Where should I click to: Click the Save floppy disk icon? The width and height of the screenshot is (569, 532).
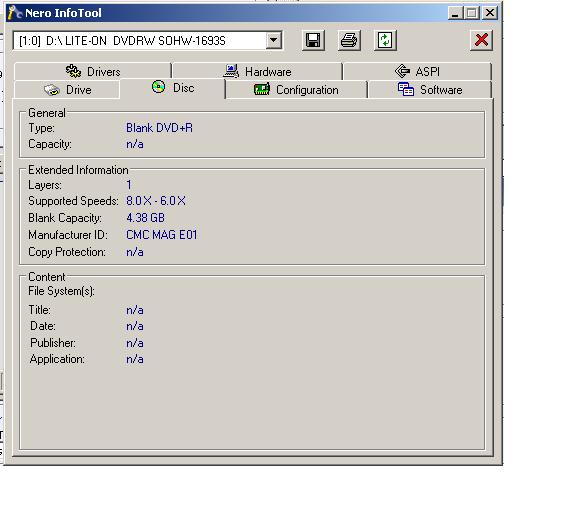click(313, 40)
